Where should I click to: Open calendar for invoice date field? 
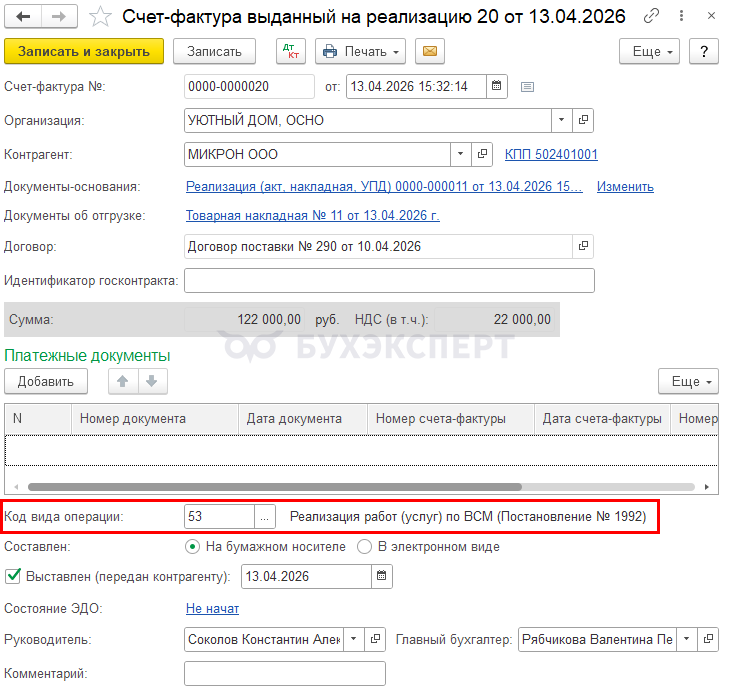click(497, 86)
